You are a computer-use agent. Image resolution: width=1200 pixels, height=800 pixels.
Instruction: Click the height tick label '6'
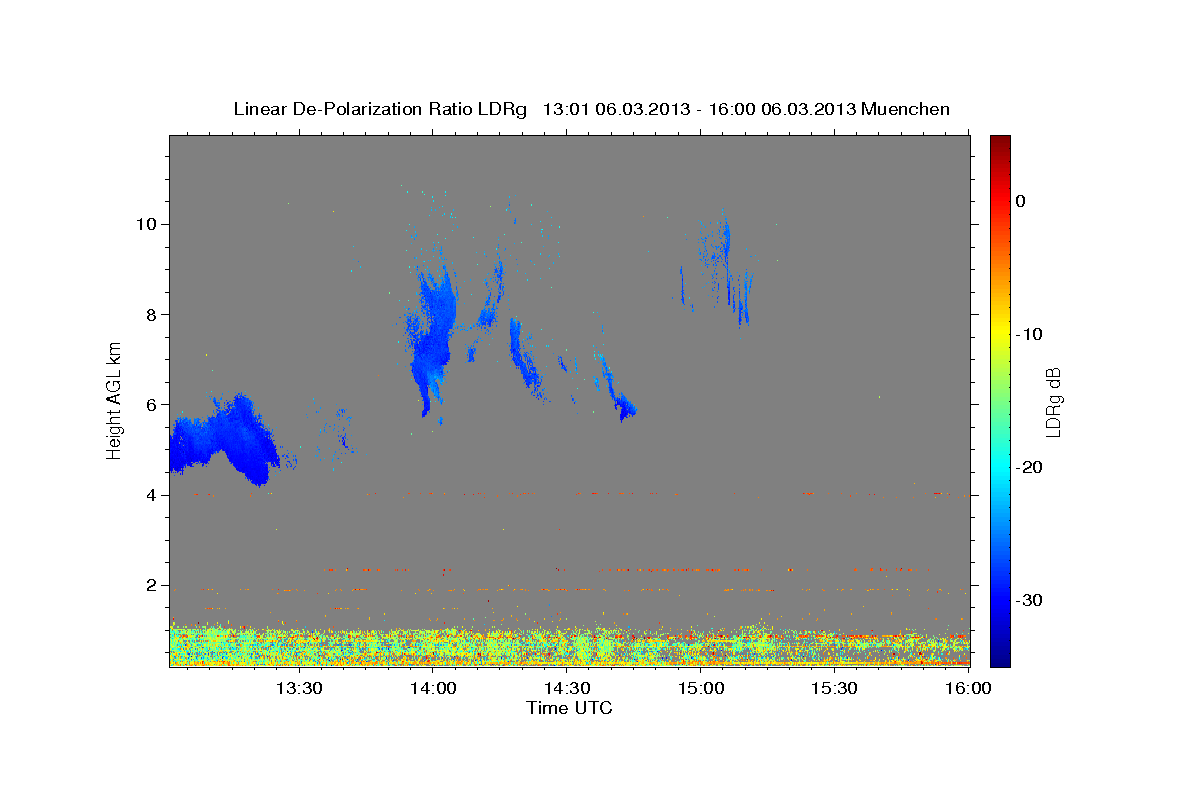tap(154, 404)
